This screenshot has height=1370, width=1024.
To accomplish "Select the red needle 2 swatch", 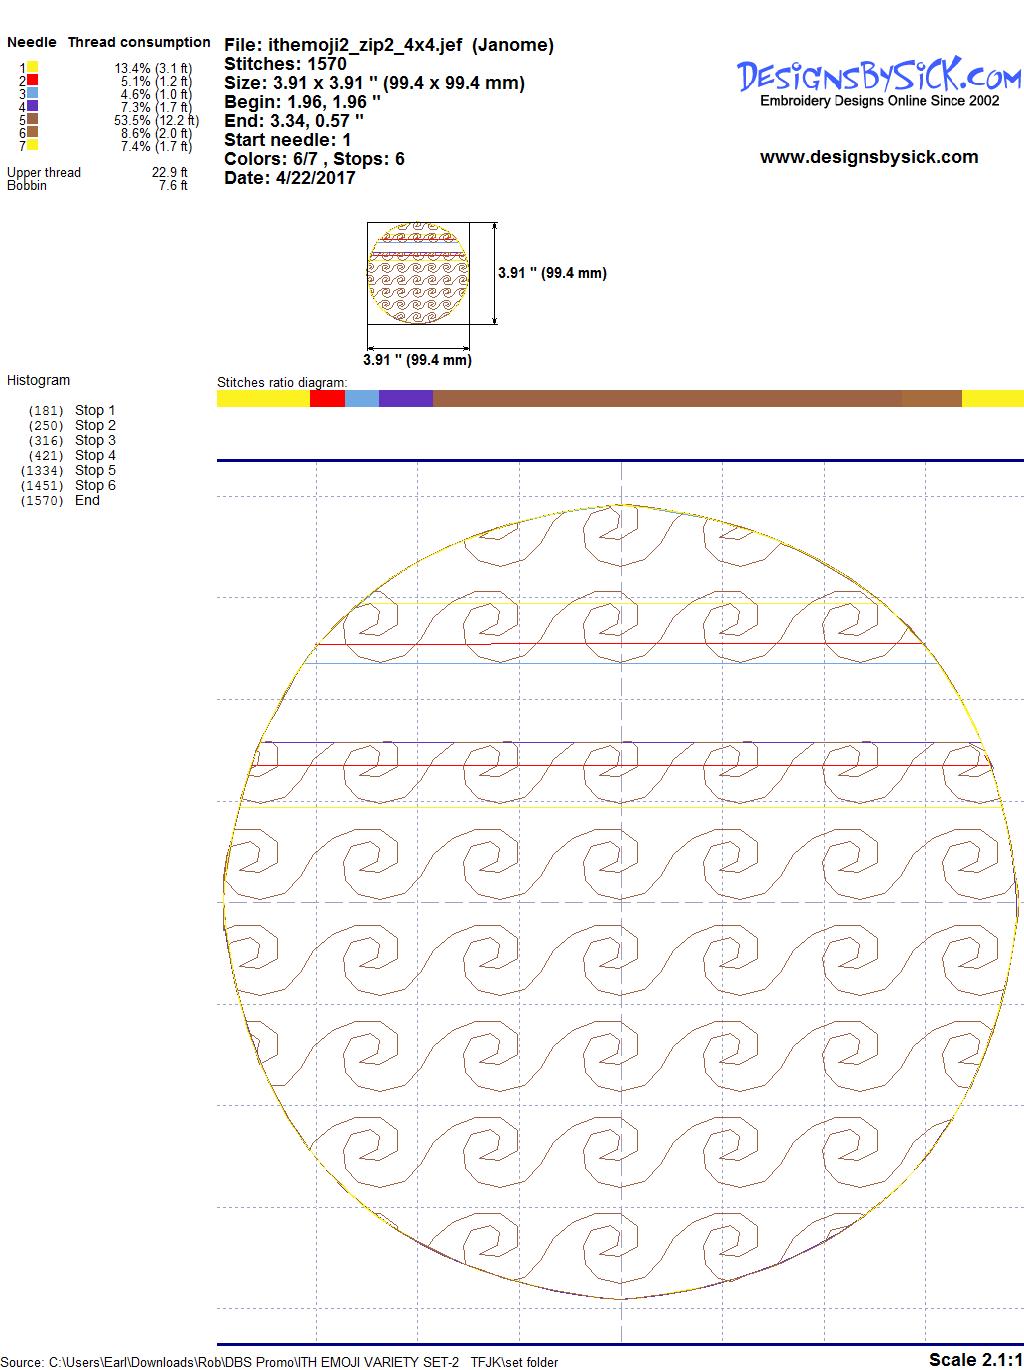I will [x=33, y=81].
